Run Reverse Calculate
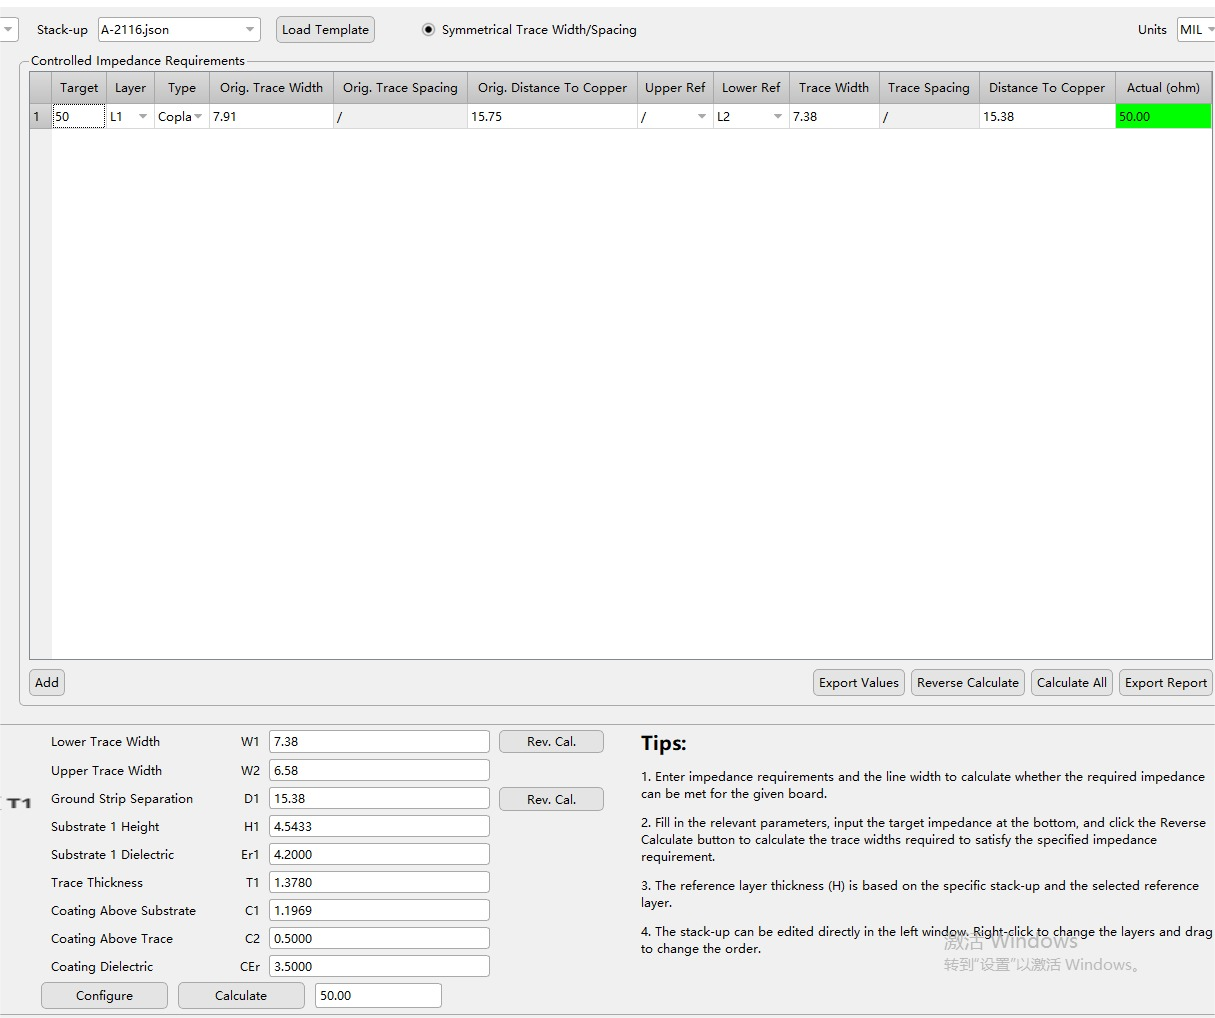The image size is (1215, 1018). click(x=967, y=683)
